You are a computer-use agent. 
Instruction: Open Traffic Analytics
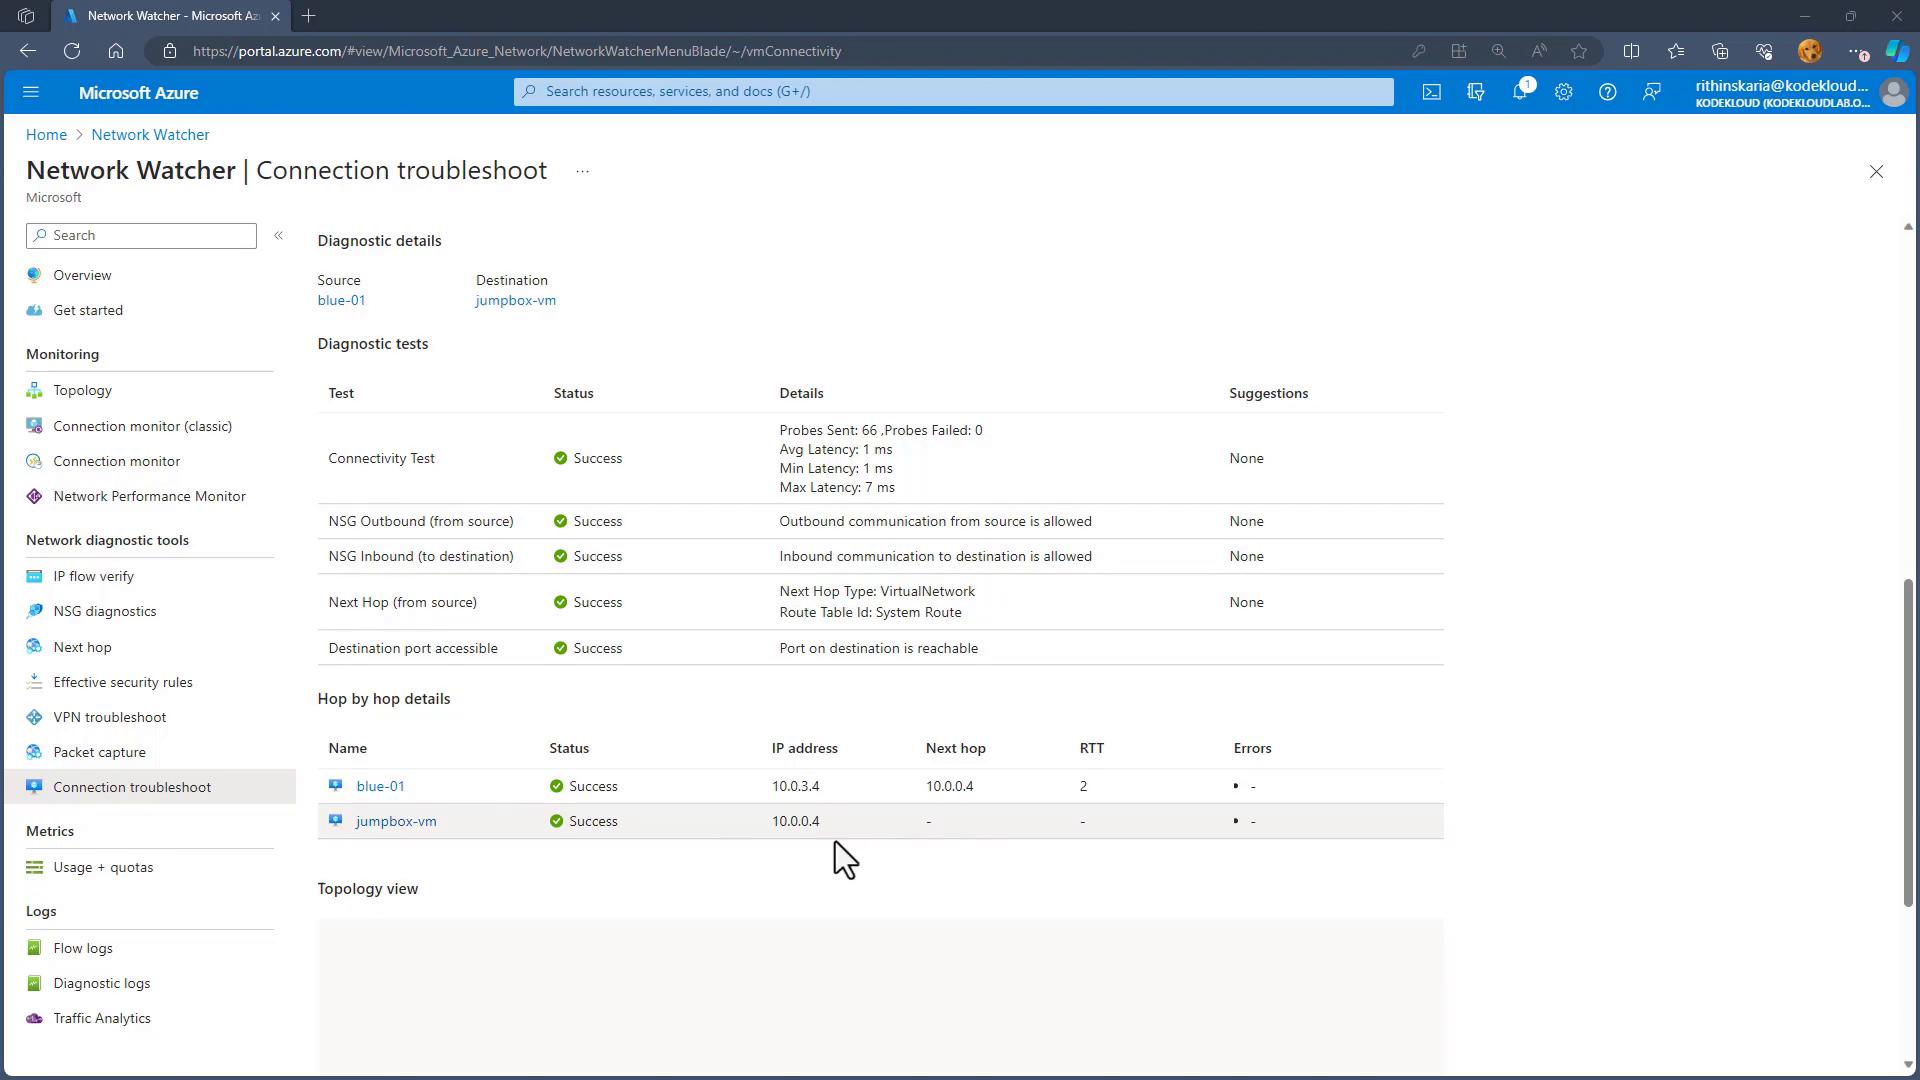(x=101, y=1018)
